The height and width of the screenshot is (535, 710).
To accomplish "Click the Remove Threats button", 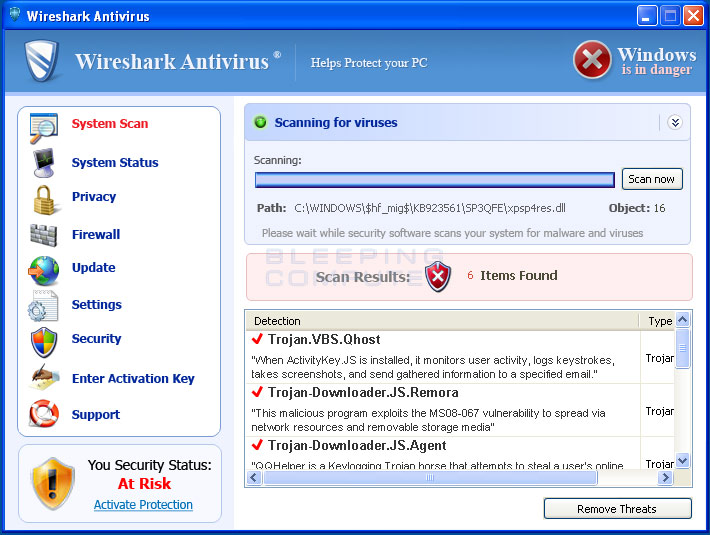I will point(617,509).
